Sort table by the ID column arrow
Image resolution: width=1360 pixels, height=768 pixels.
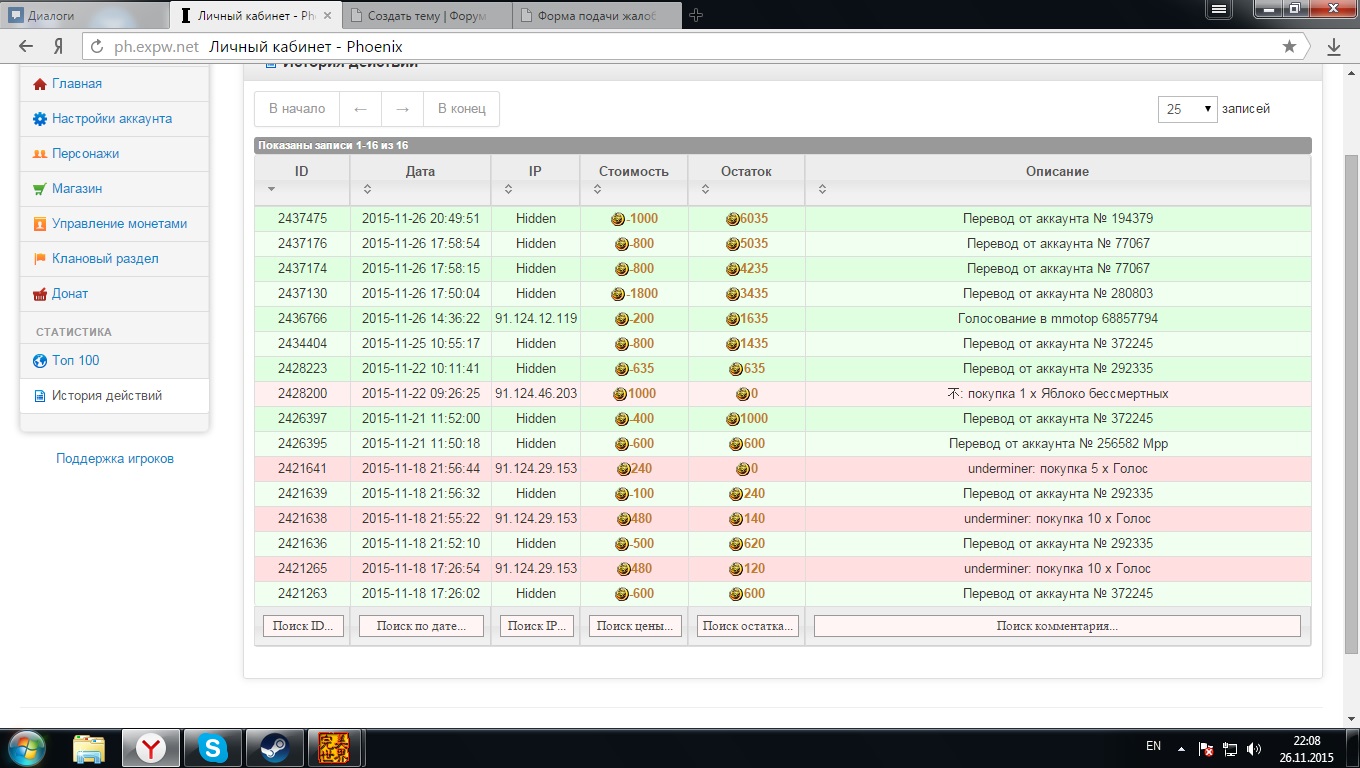point(271,189)
